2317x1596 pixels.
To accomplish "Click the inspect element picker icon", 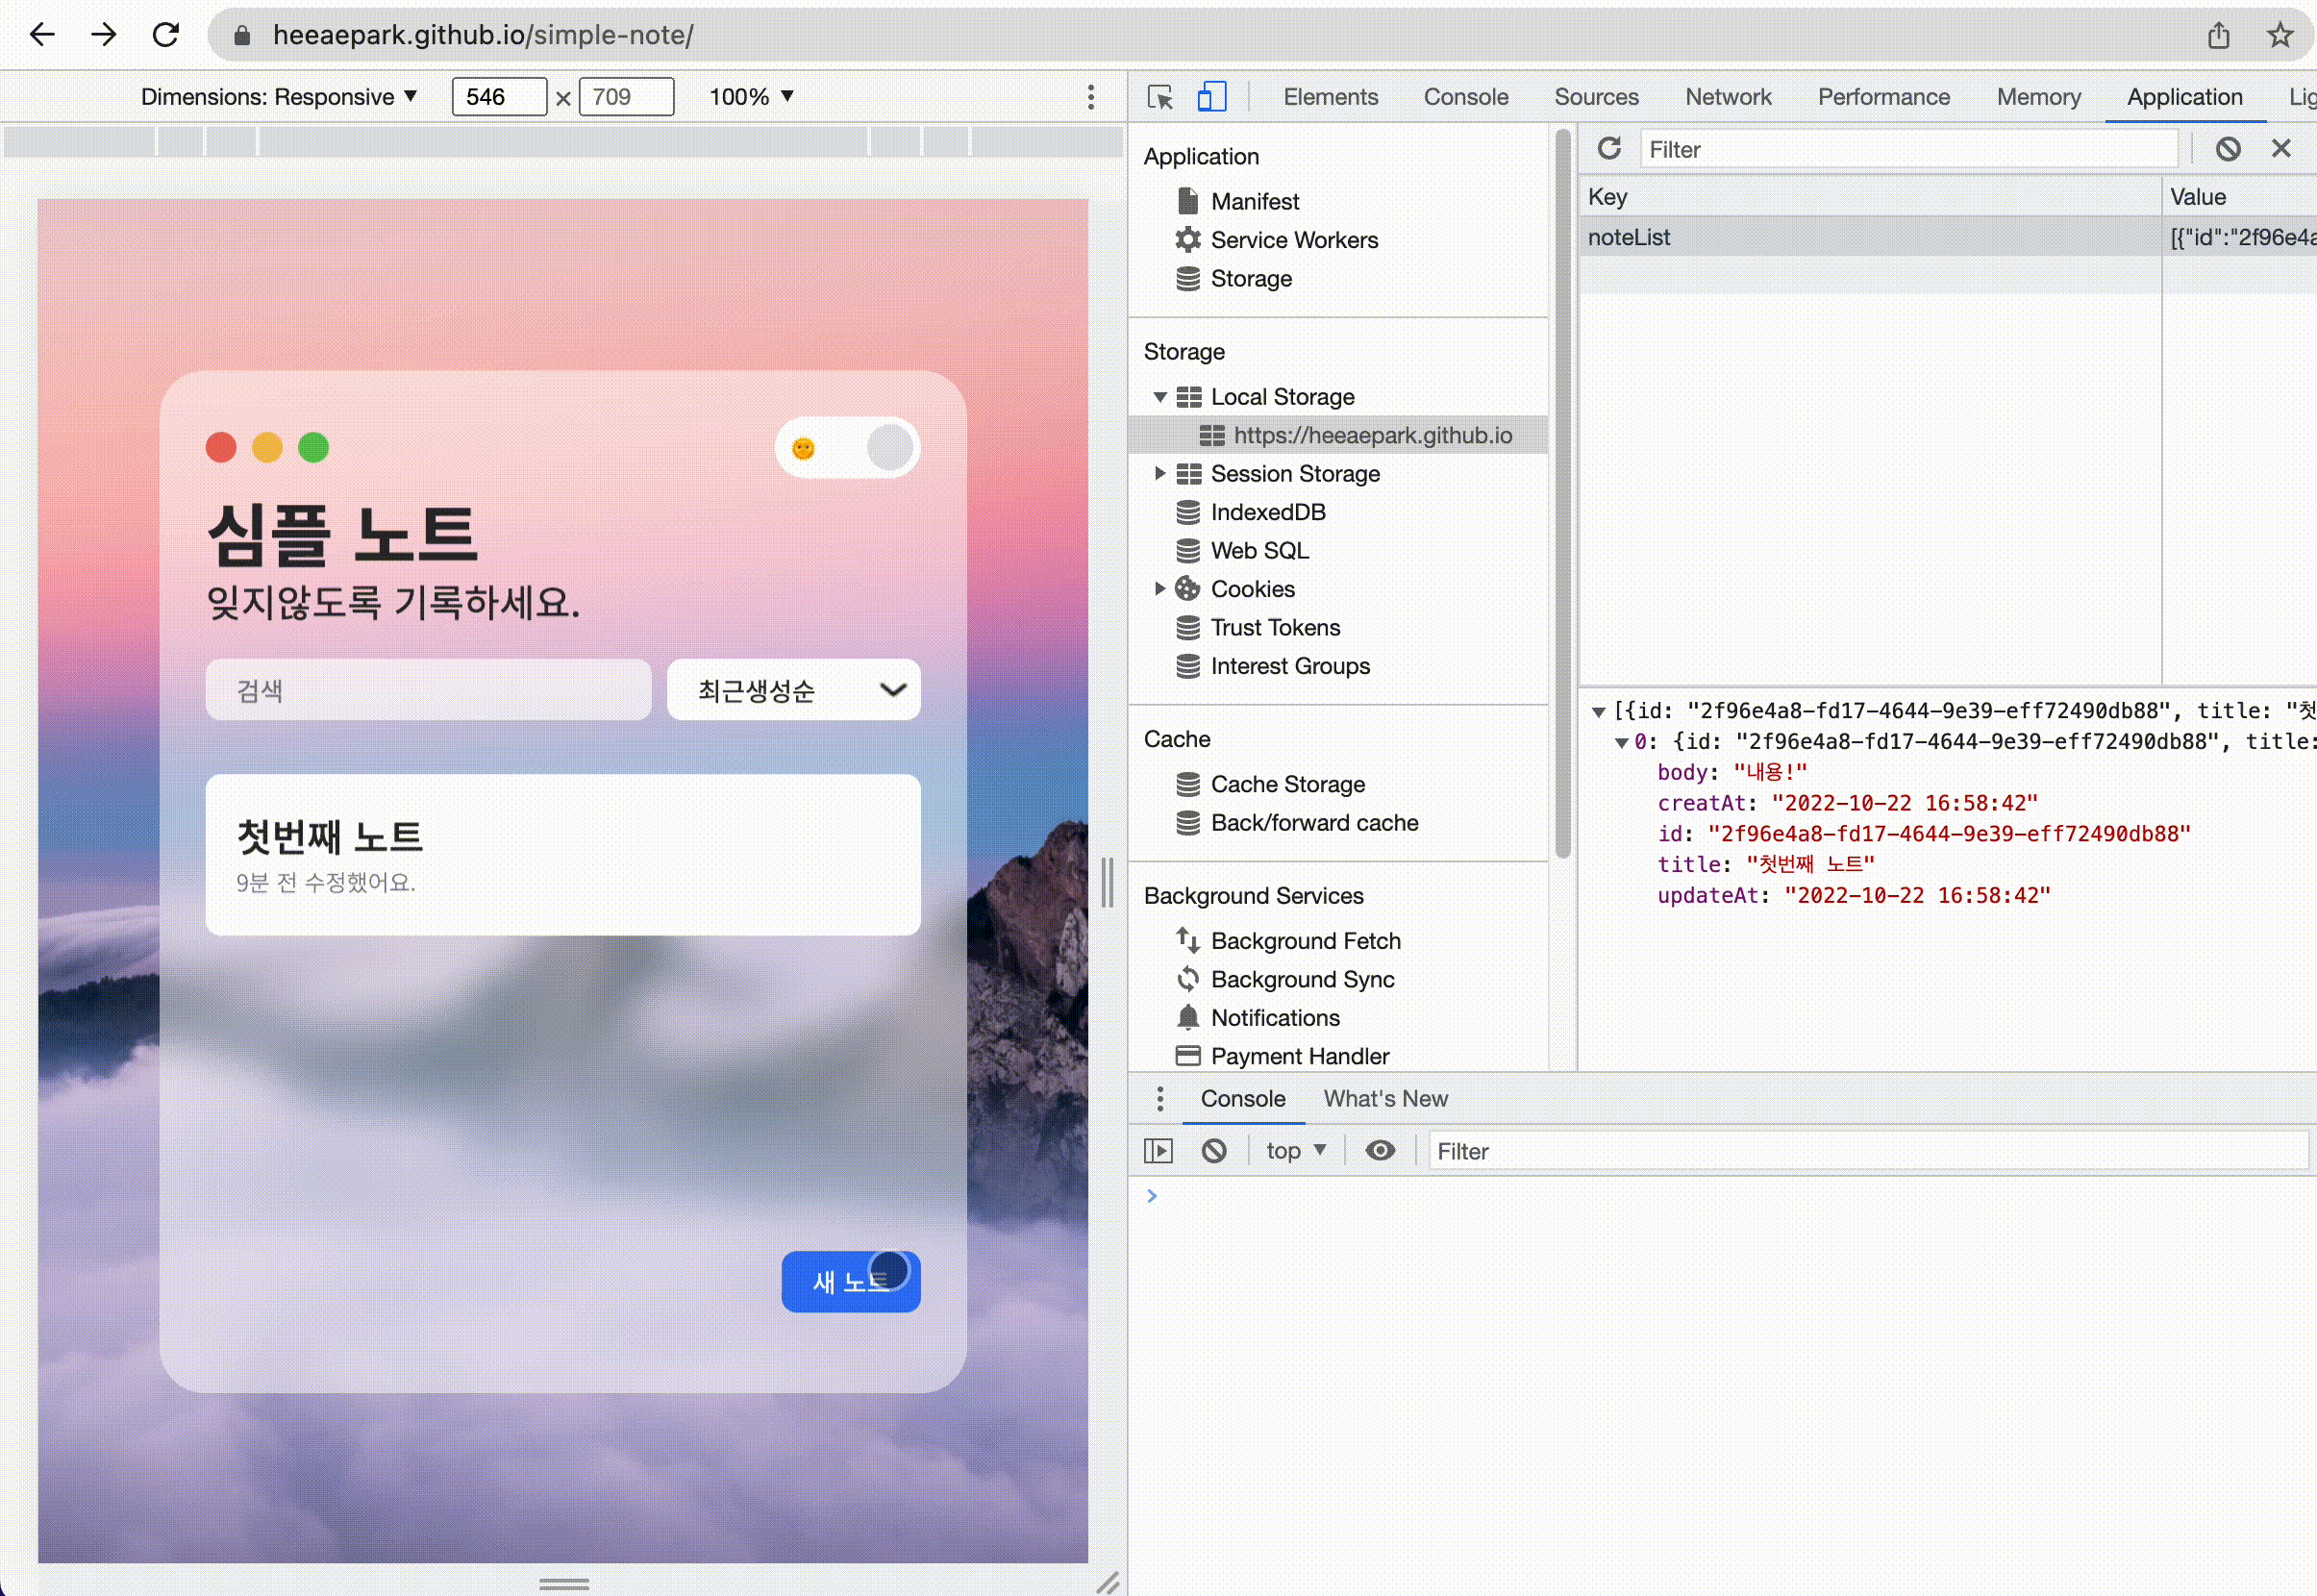I will point(1160,97).
